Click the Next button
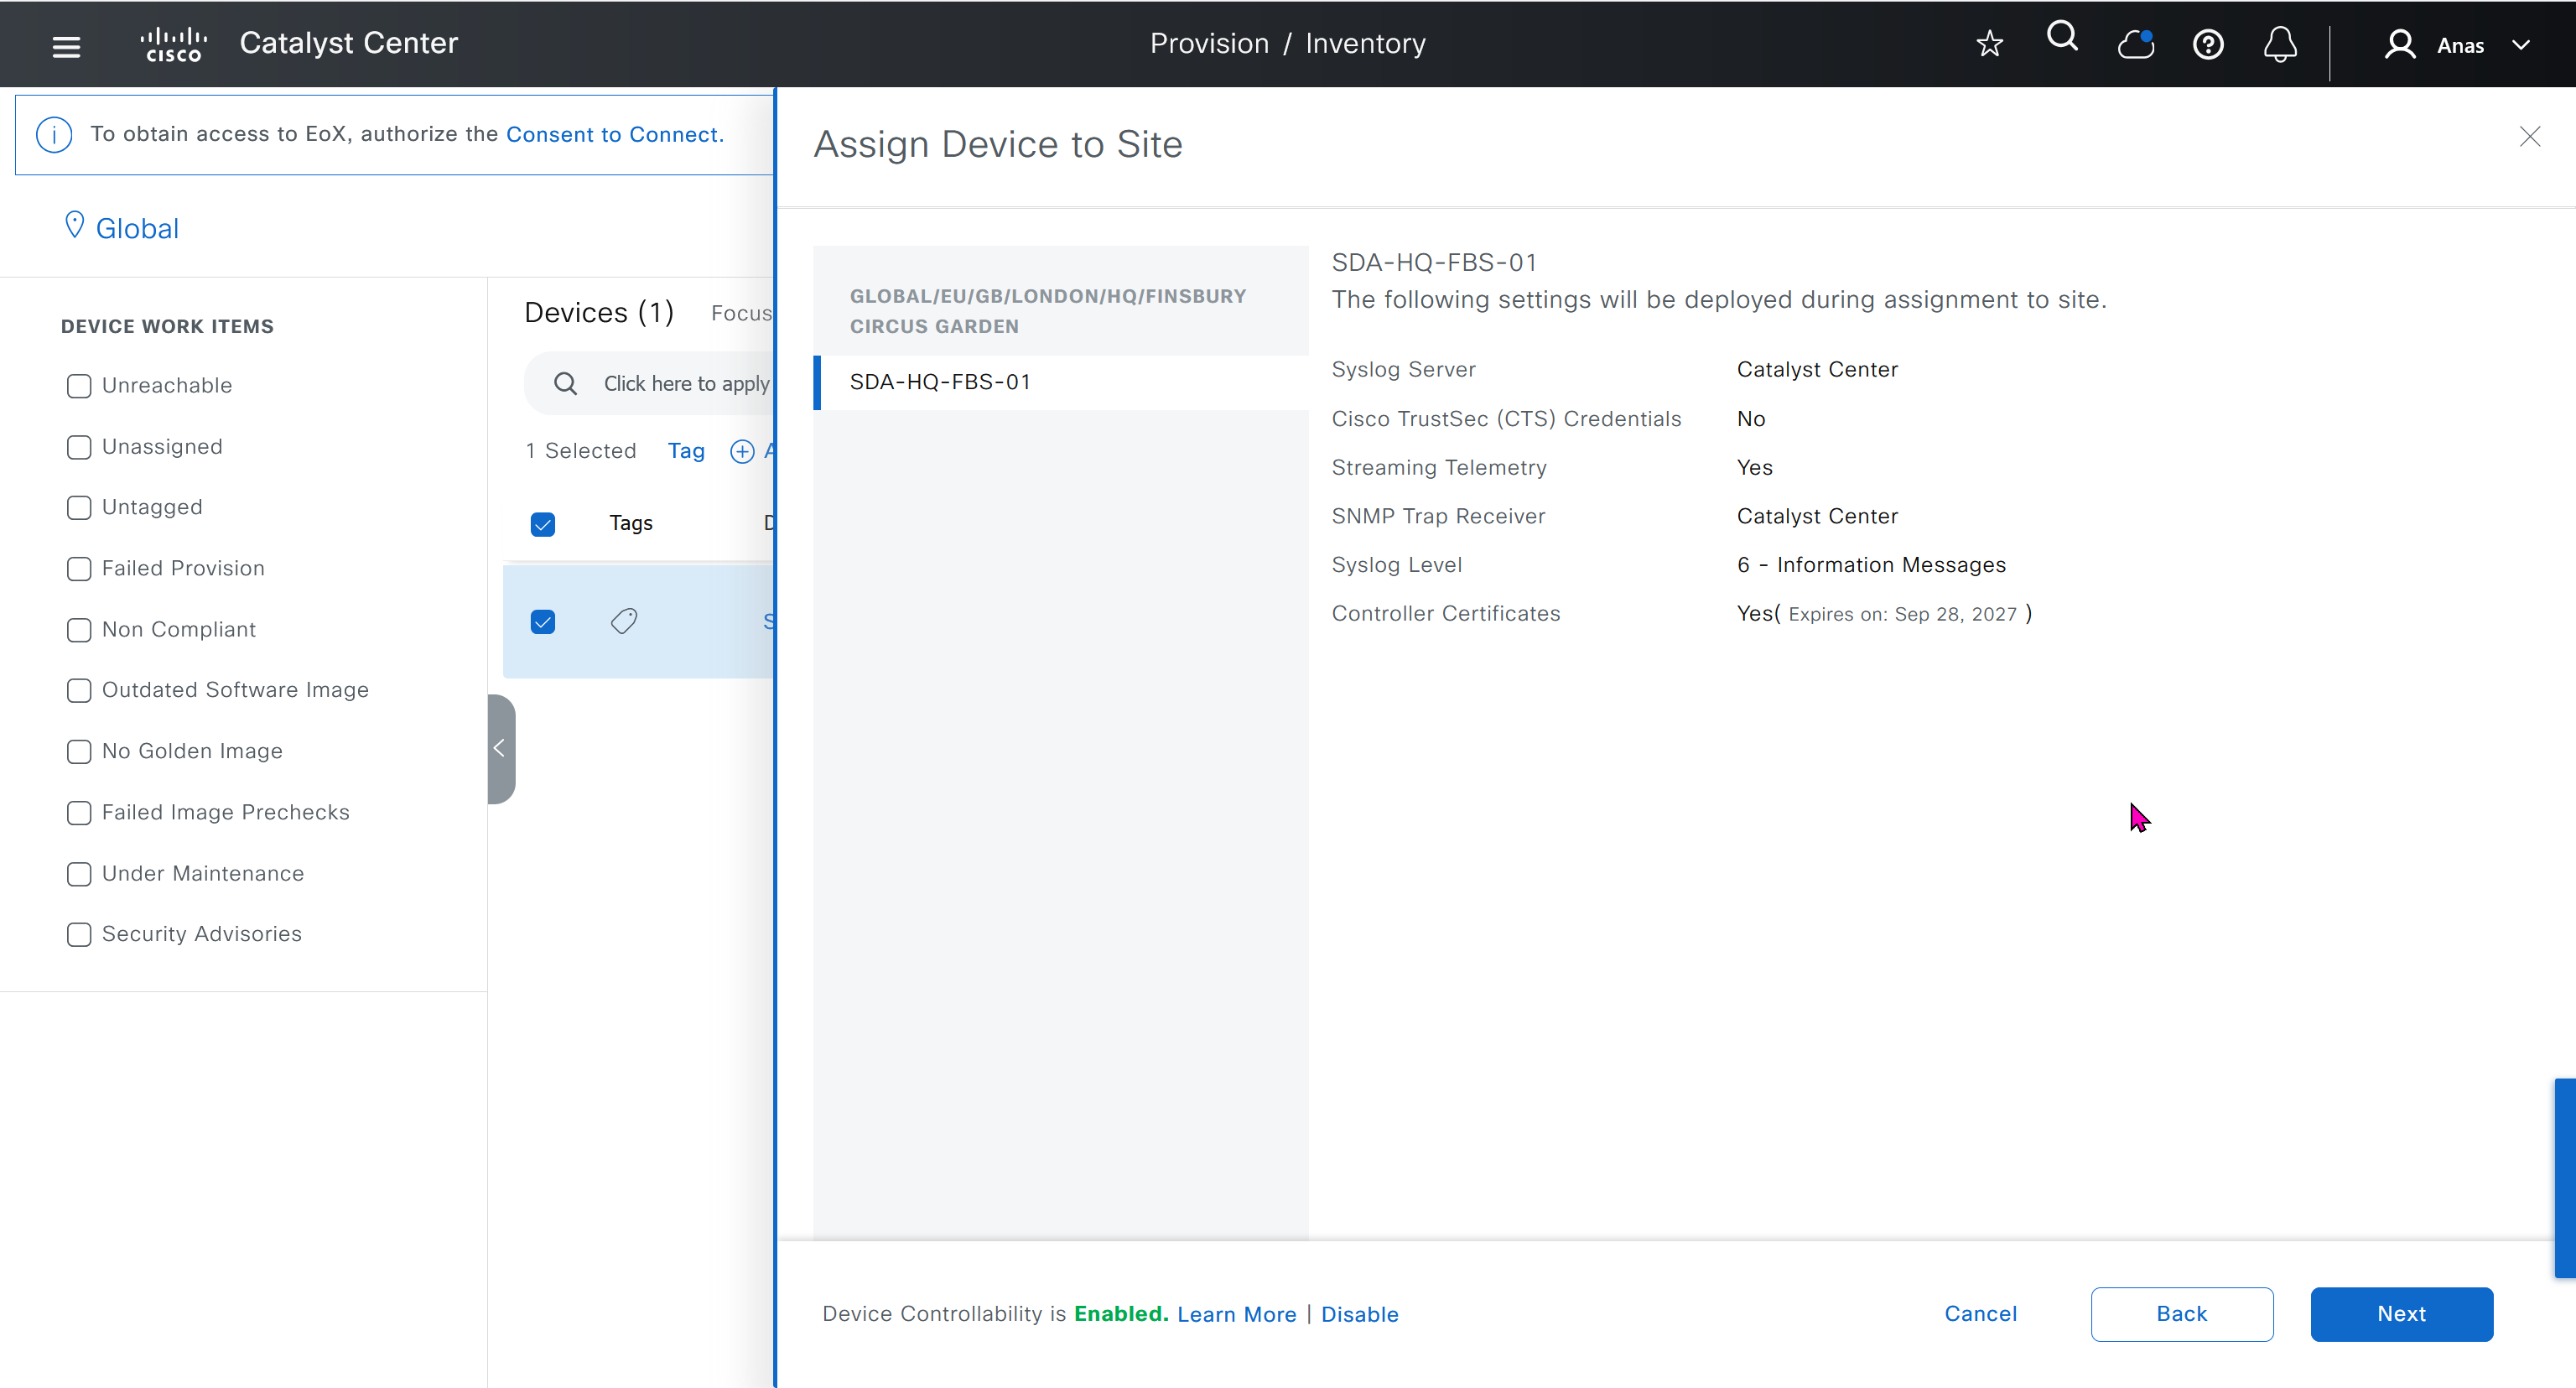This screenshot has width=2576, height=1388. 2400,1314
